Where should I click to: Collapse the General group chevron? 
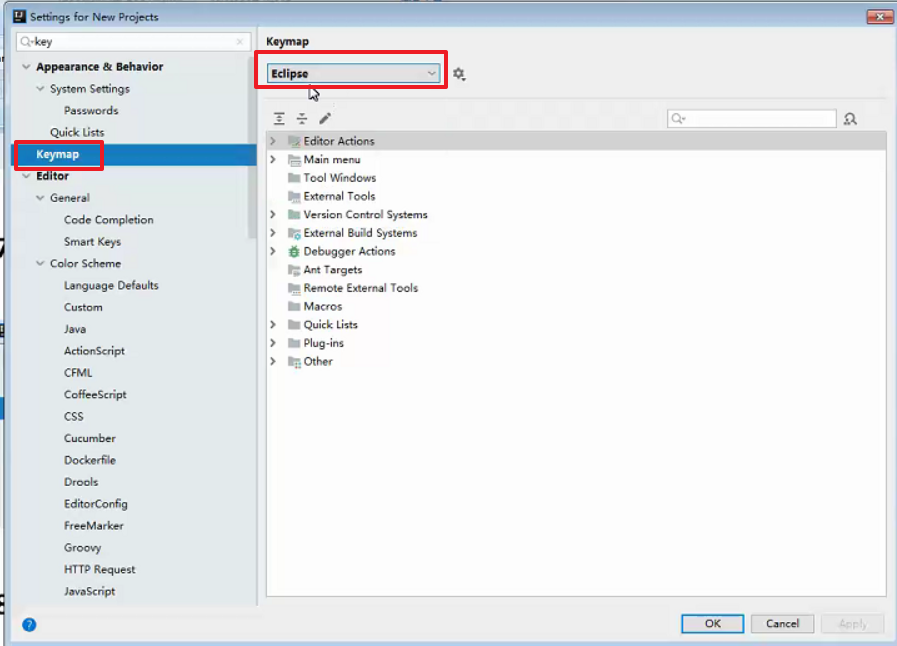[x=40, y=197]
